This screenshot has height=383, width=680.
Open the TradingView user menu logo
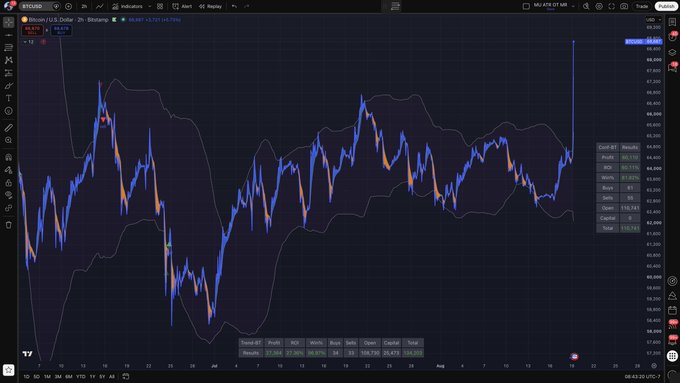coord(9,6)
